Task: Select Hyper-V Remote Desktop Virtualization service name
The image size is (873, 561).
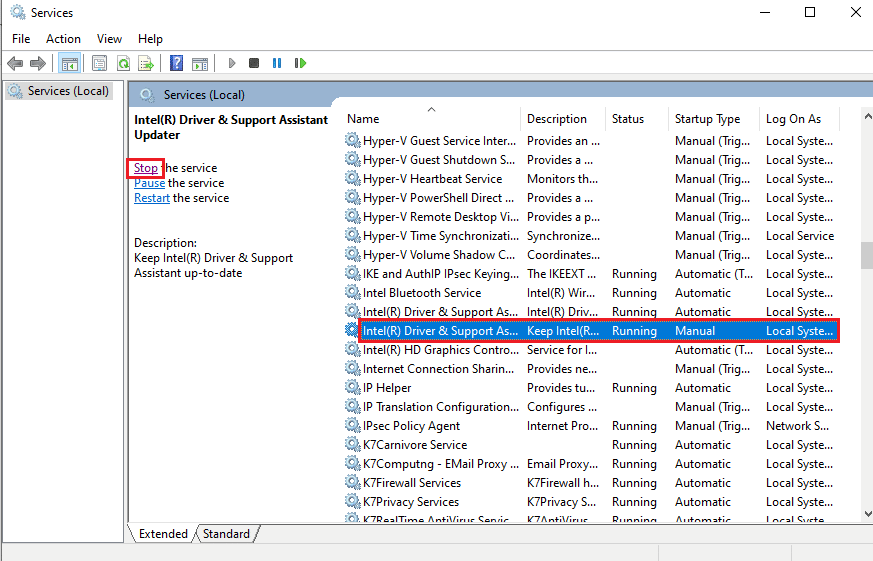Action: pyautogui.click(x=440, y=217)
